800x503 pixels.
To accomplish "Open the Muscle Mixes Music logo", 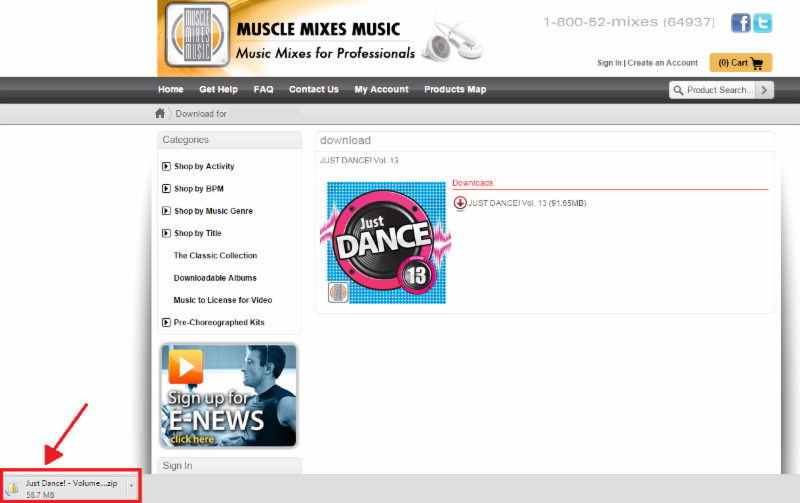I will (x=197, y=35).
